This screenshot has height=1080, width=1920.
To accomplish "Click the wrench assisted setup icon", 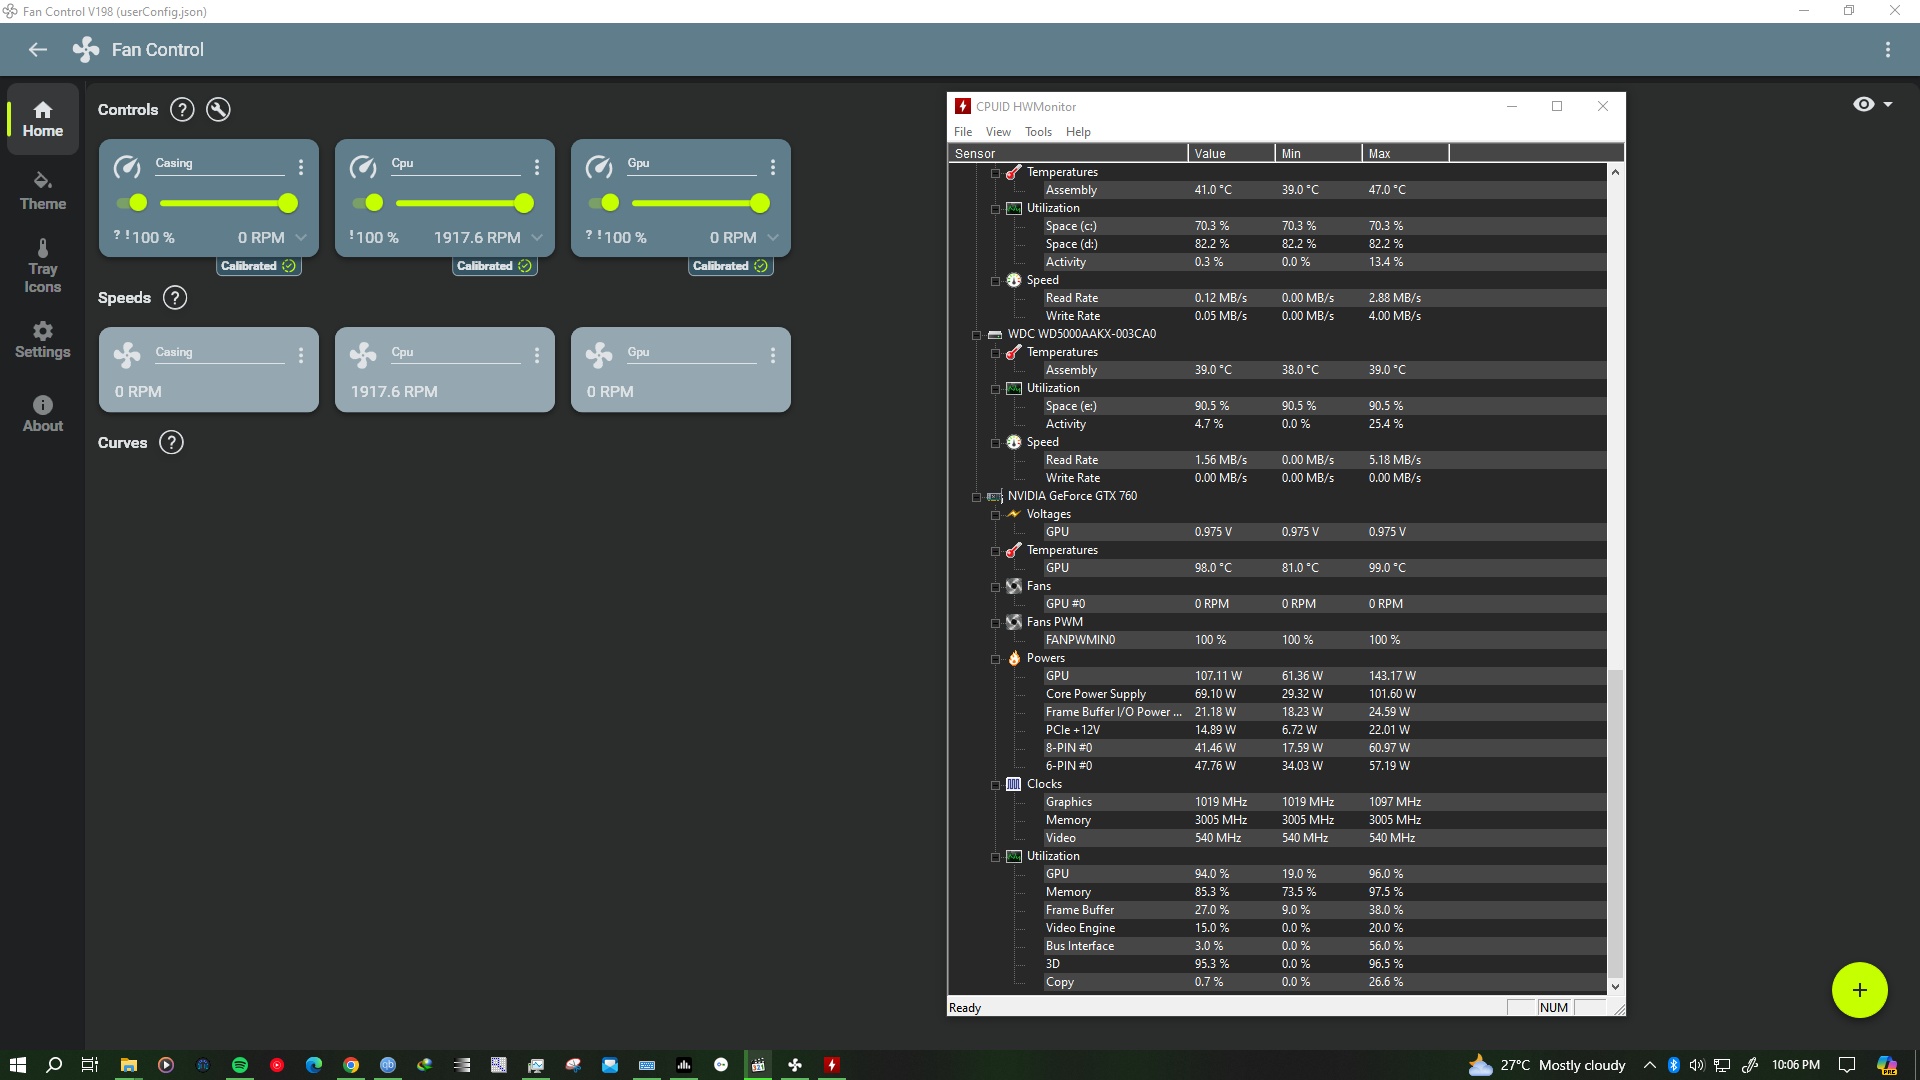I will 218,110.
